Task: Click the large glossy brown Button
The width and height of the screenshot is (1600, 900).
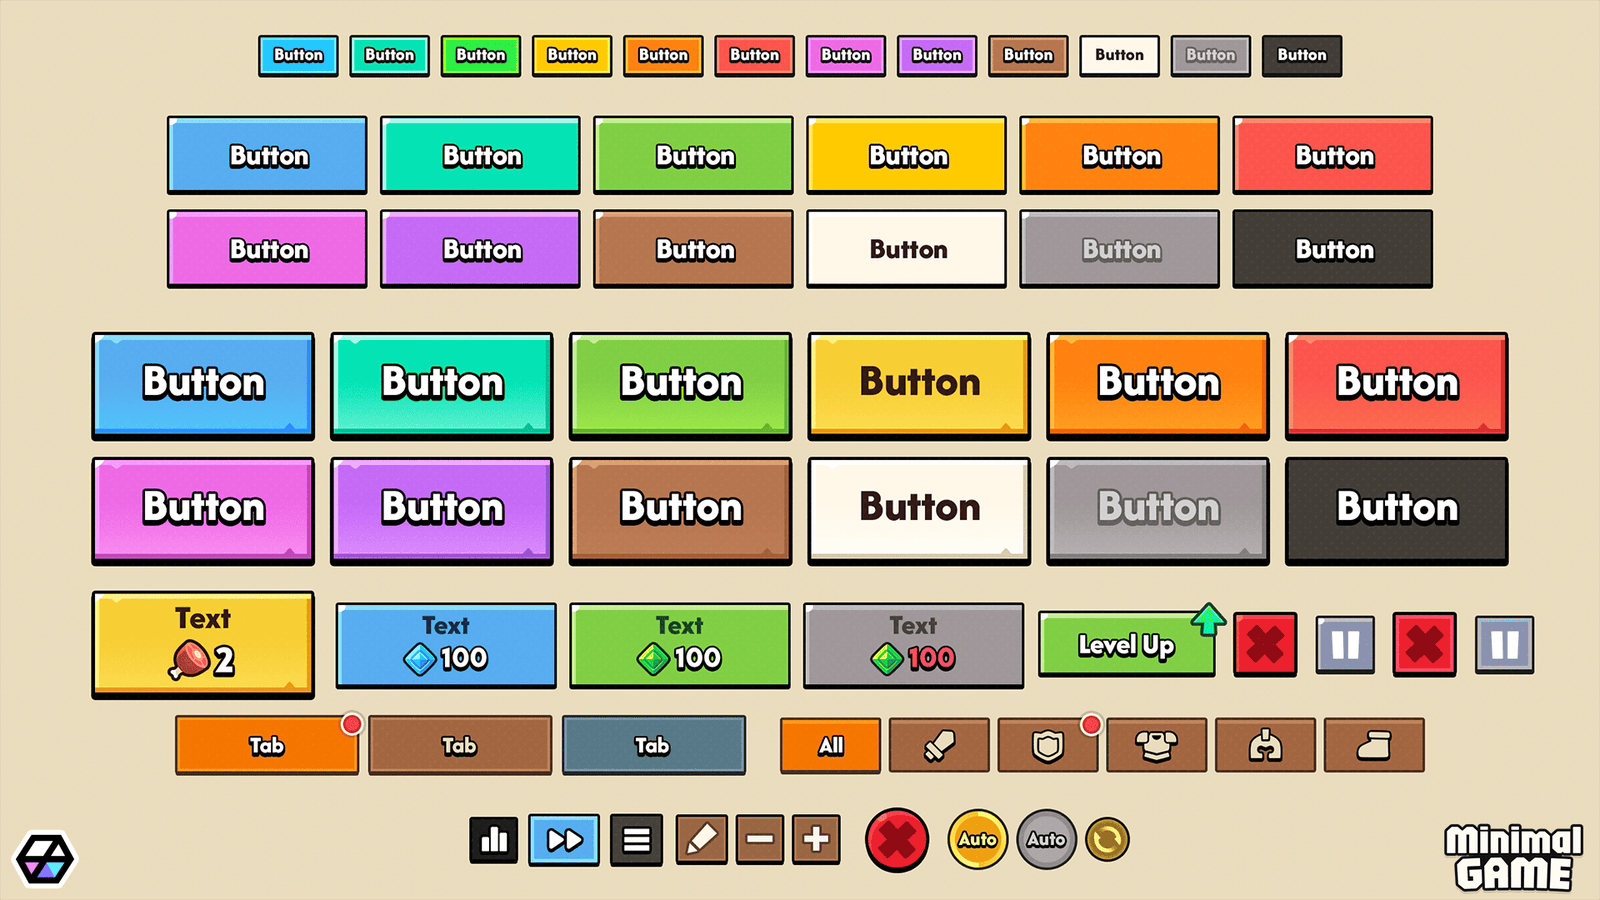Action: tap(681, 511)
